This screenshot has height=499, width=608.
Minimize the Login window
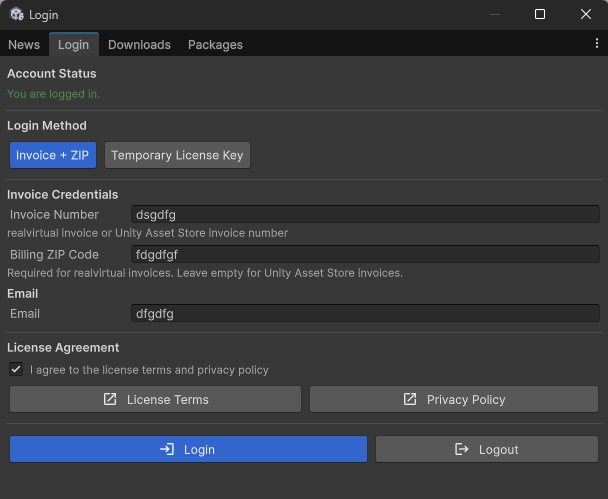(494, 14)
